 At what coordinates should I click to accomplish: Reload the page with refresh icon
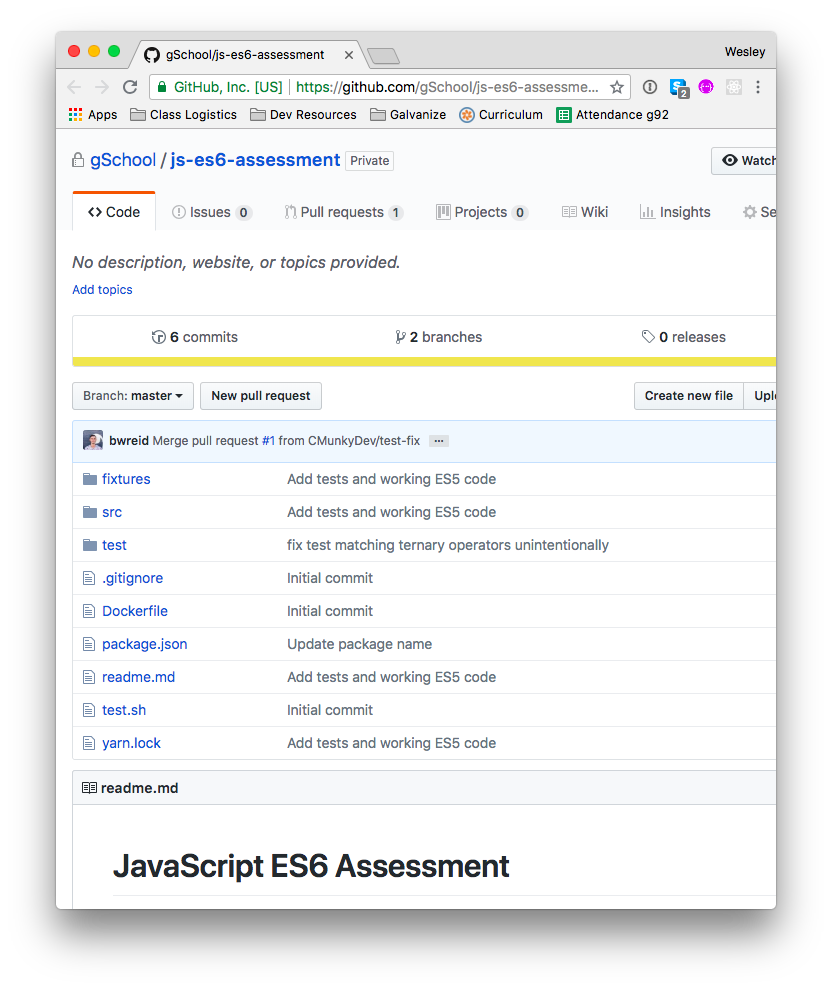130,87
